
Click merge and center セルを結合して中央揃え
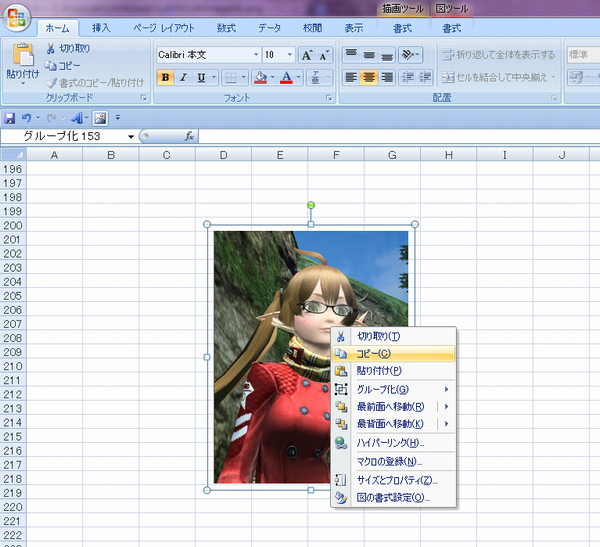tap(495, 78)
